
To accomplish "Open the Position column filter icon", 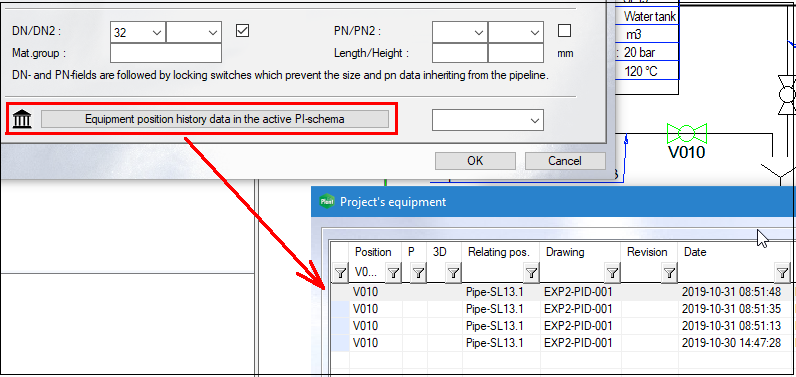I will [393, 273].
